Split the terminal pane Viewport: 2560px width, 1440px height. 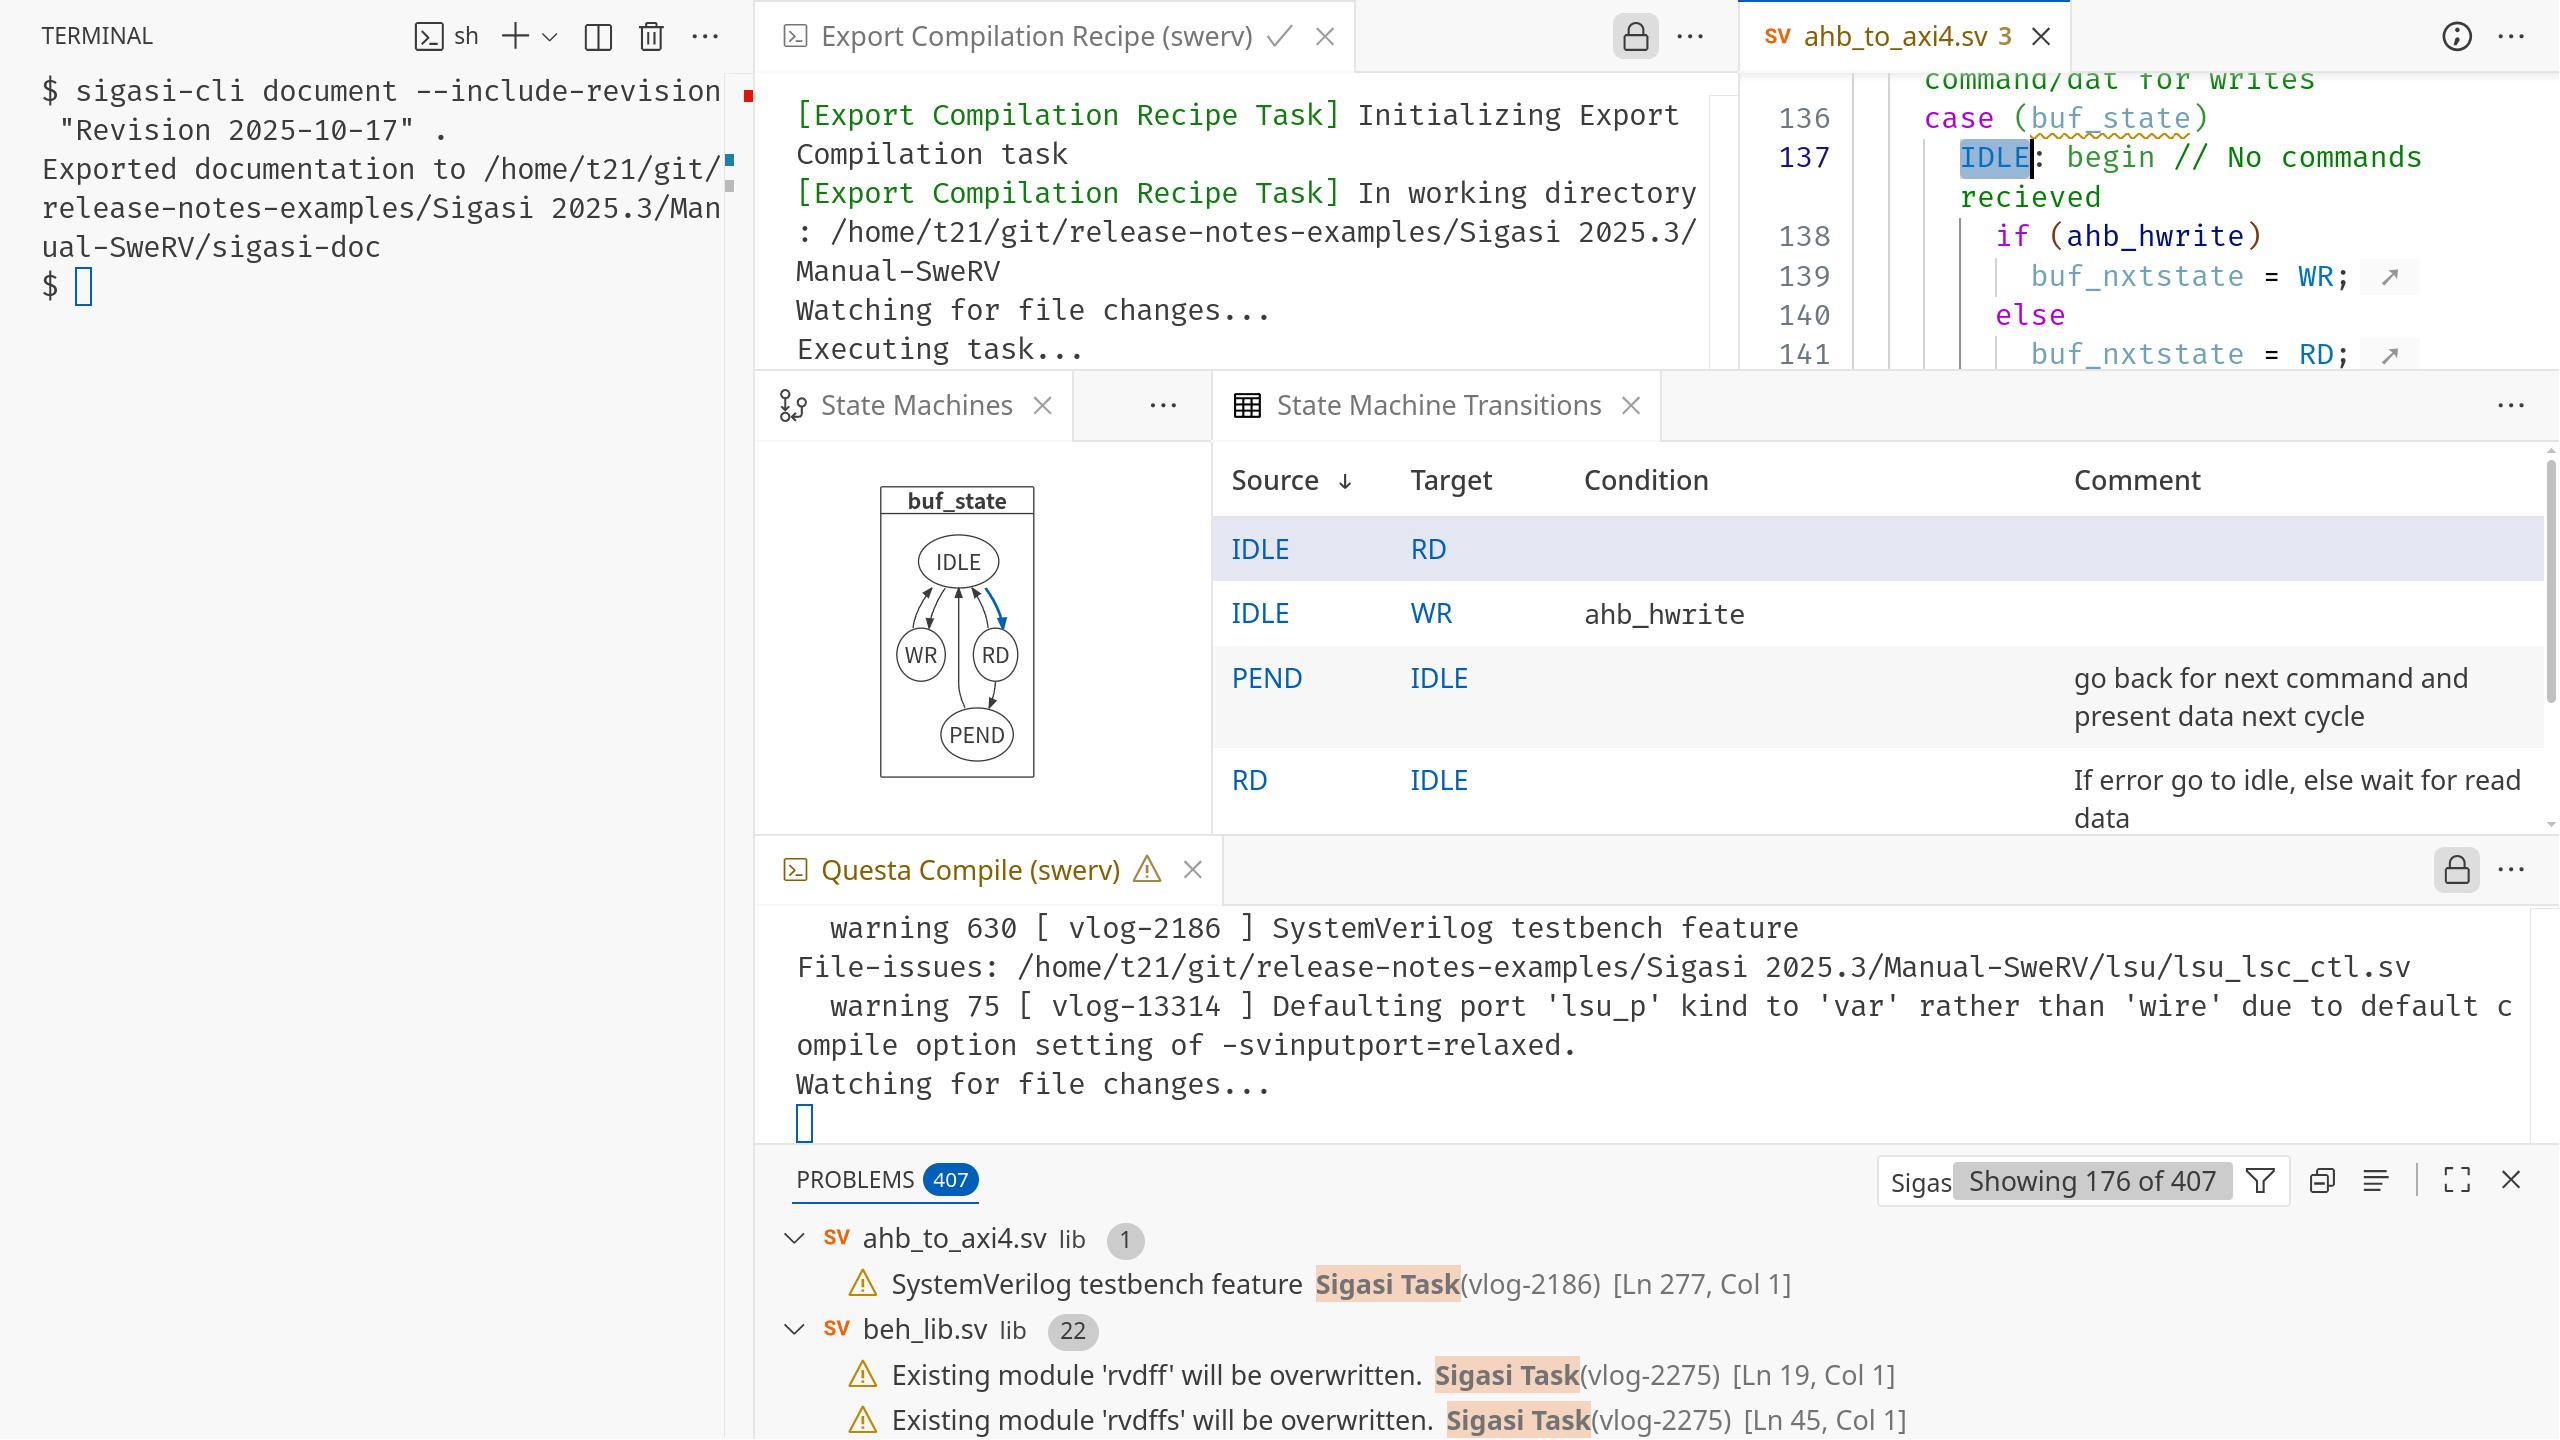coord(599,35)
